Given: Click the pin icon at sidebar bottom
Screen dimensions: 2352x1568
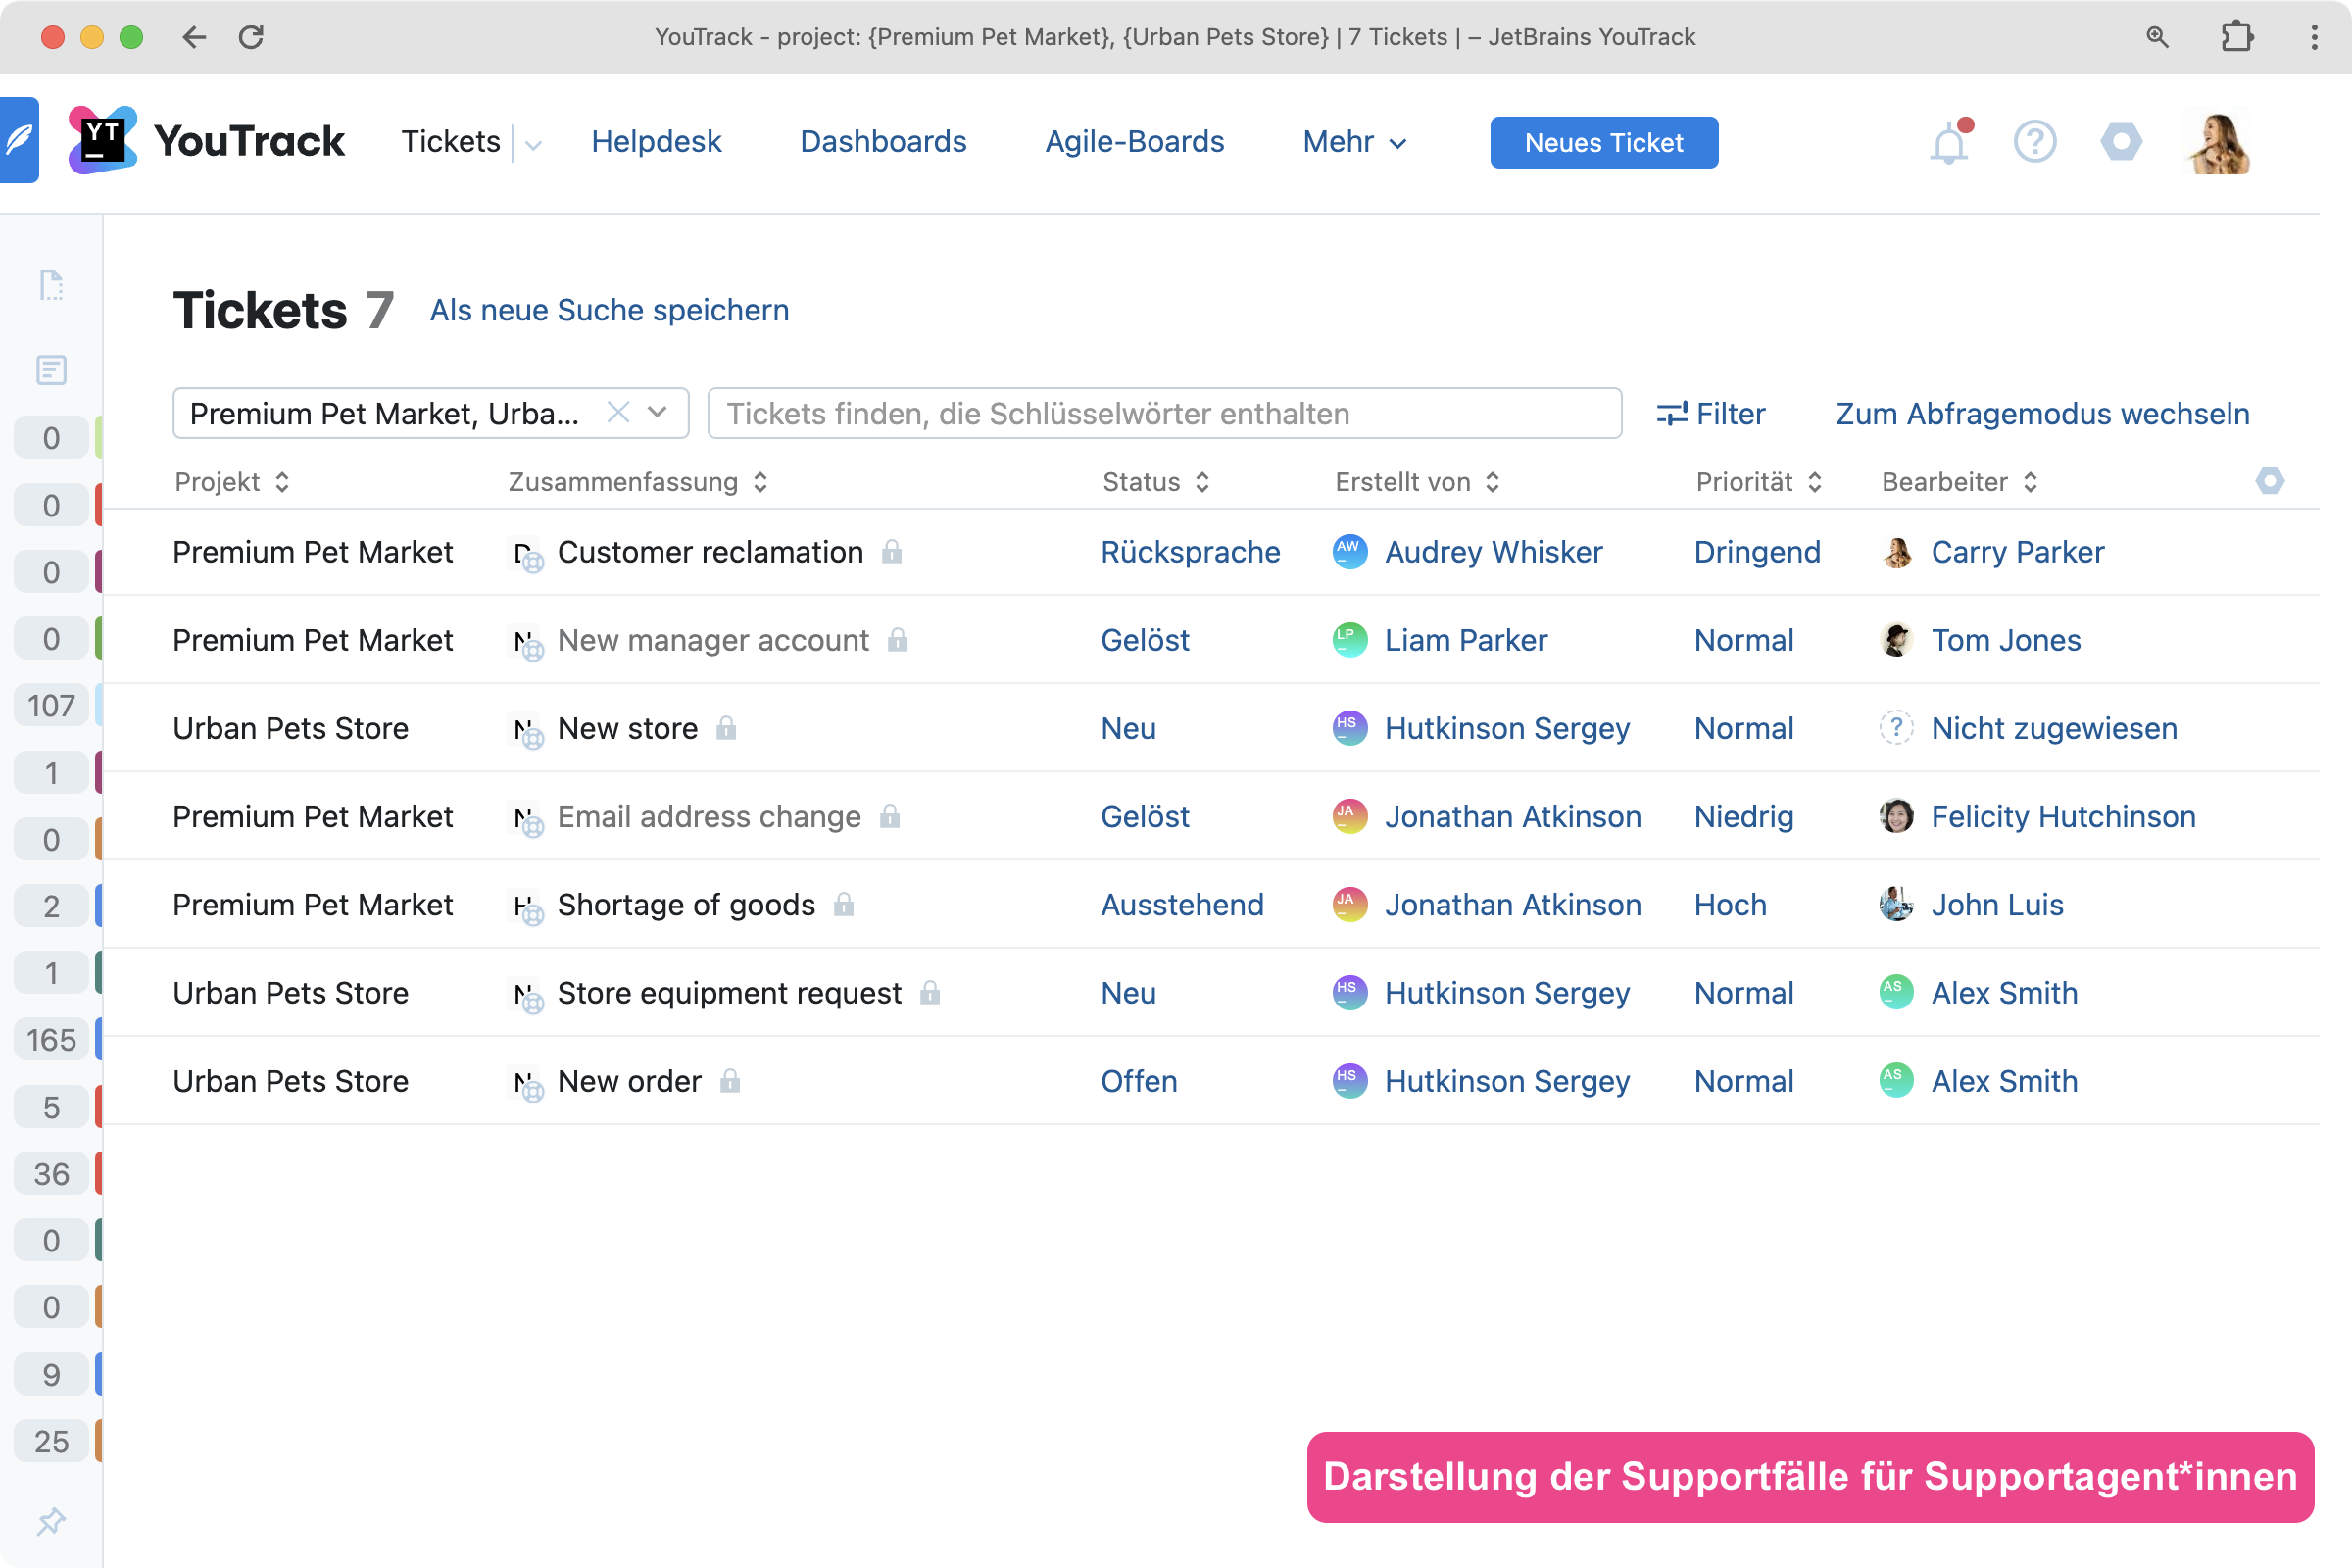Looking at the screenshot, I should [x=51, y=1521].
